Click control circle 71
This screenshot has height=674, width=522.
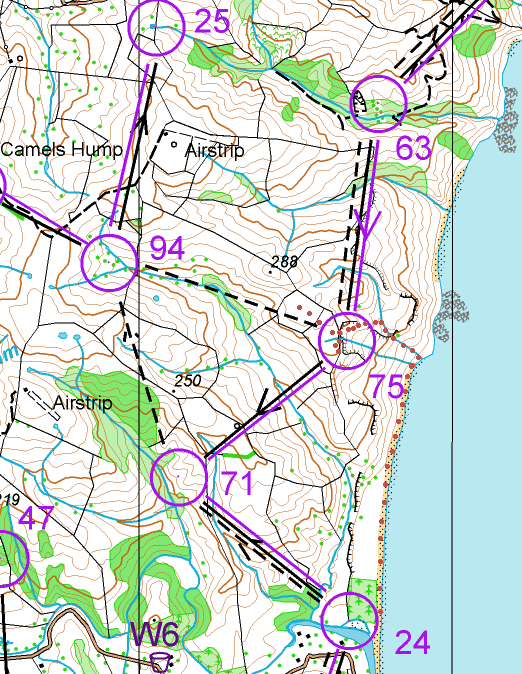click(x=179, y=477)
